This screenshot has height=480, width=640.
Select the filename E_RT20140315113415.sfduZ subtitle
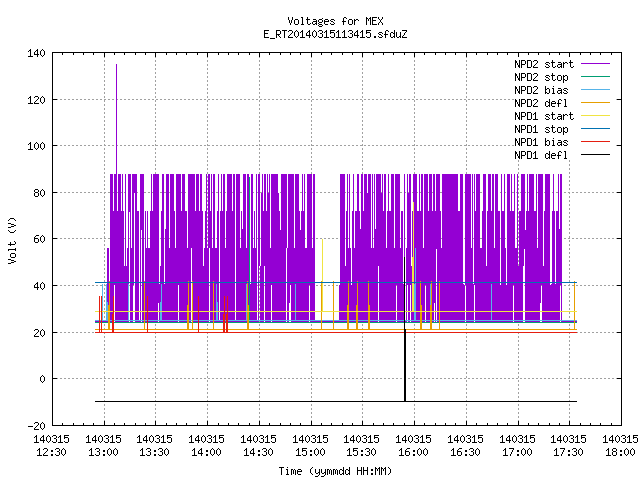tap(335, 34)
